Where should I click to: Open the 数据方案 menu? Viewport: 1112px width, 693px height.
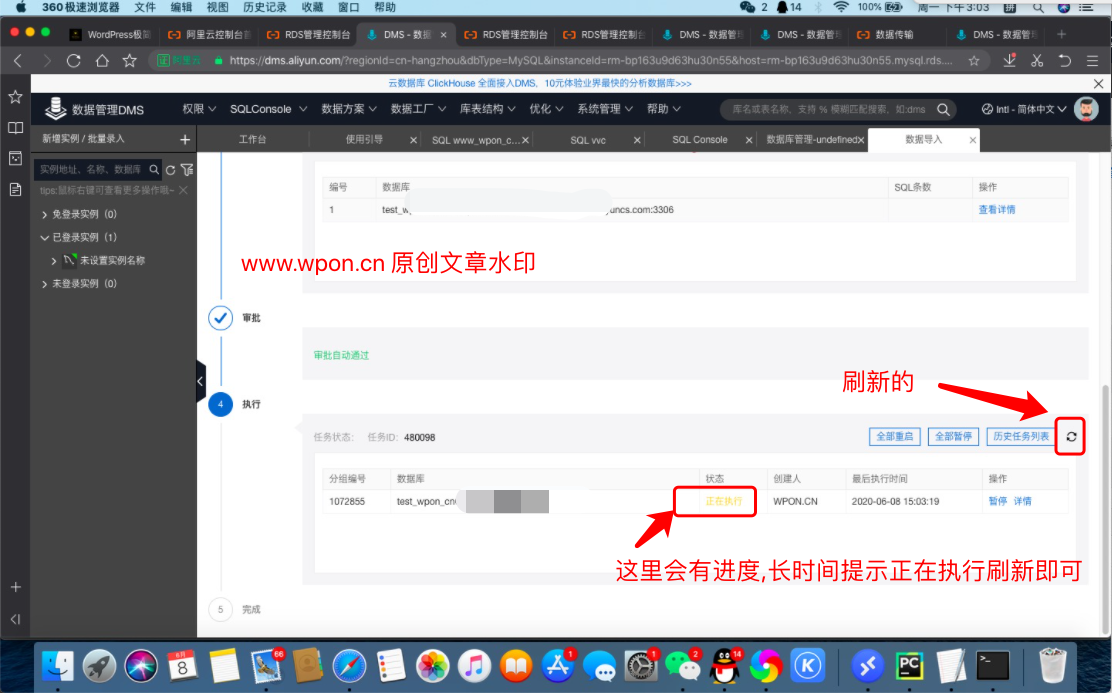coord(348,109)
